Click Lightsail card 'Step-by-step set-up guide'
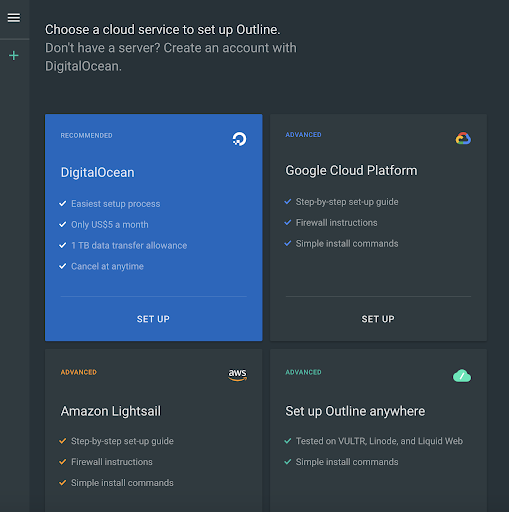The height and width of the screenshot is (512, 509). 122,441
